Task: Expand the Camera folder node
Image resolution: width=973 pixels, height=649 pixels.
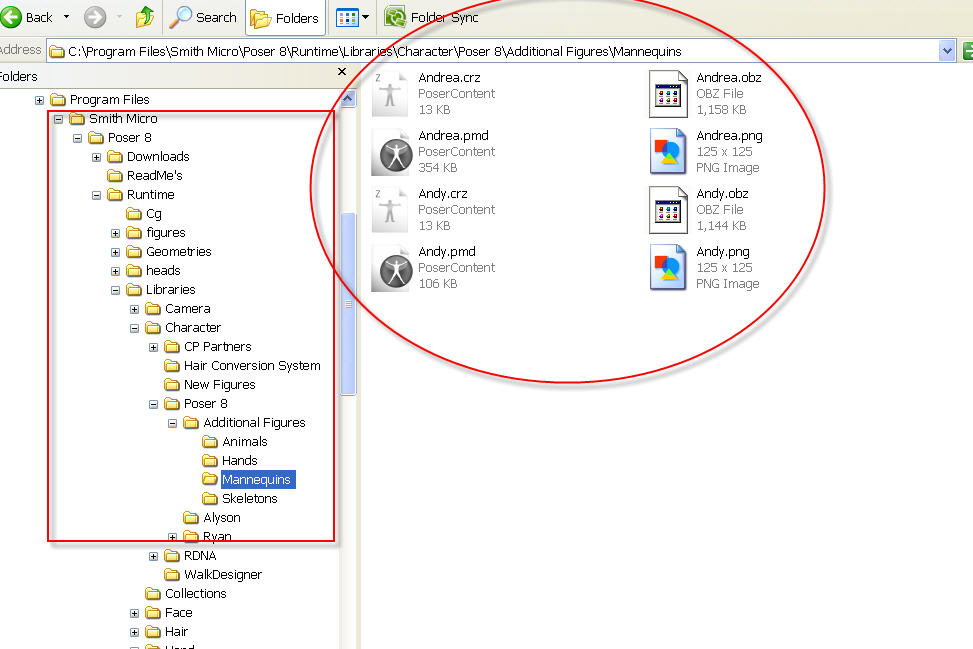Action: pyautogui.click(x=135, y=309)
